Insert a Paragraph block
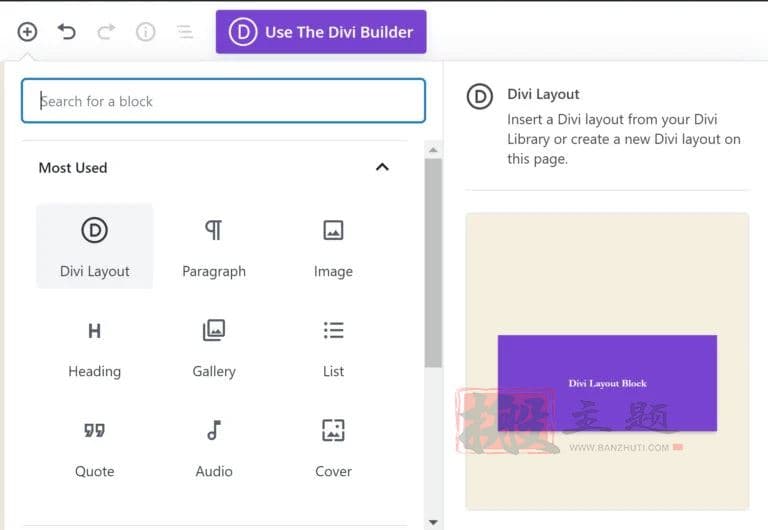This screenshot has width=768, height=530. click(x=214, y=246)
